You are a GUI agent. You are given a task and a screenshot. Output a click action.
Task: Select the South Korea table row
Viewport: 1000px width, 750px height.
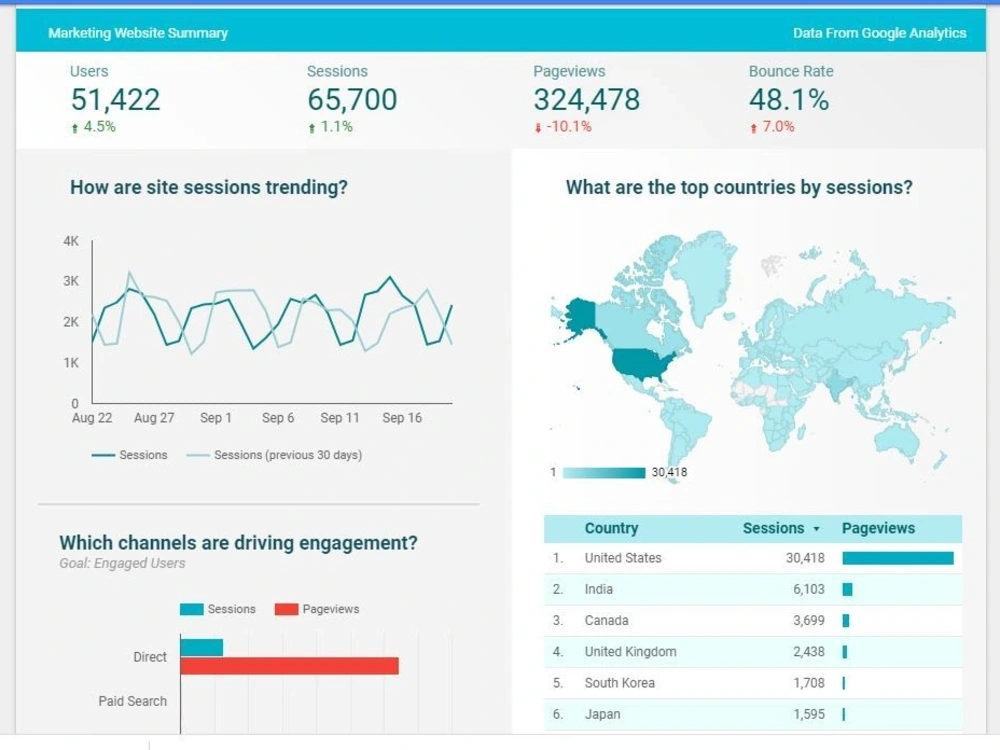coord(753,683)
